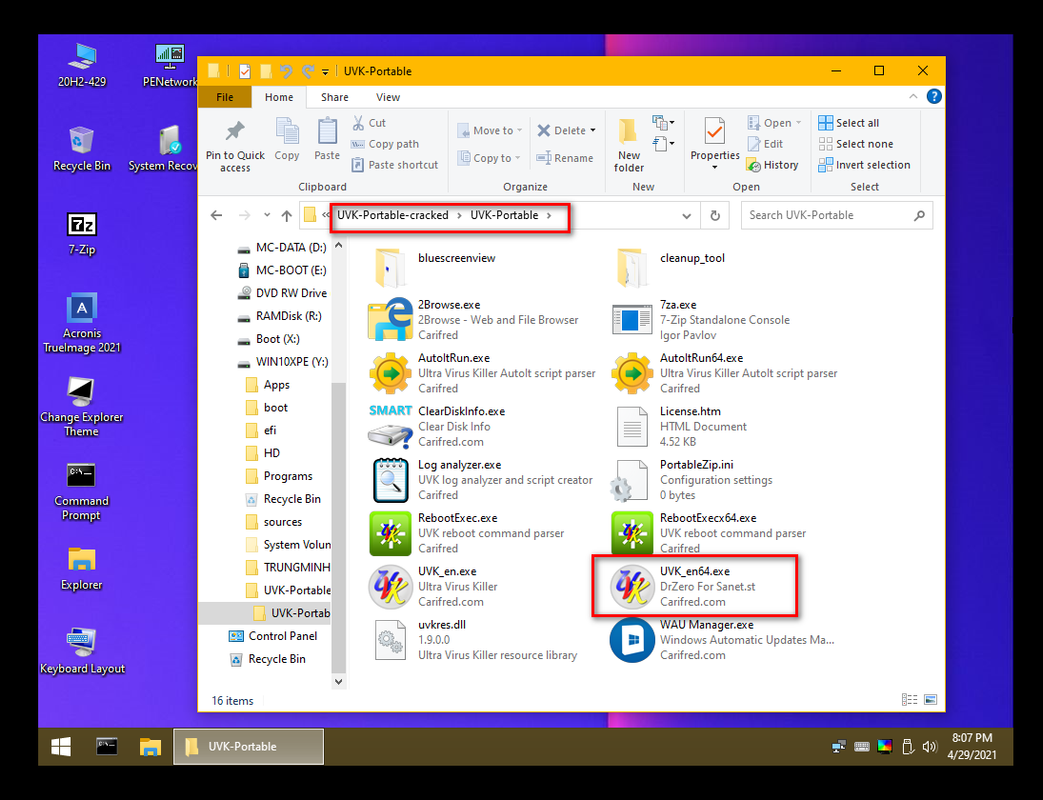This screenshot has height=800, width=1043.
Task: Open PENetwork desktop icon
Action: (170, 65)
